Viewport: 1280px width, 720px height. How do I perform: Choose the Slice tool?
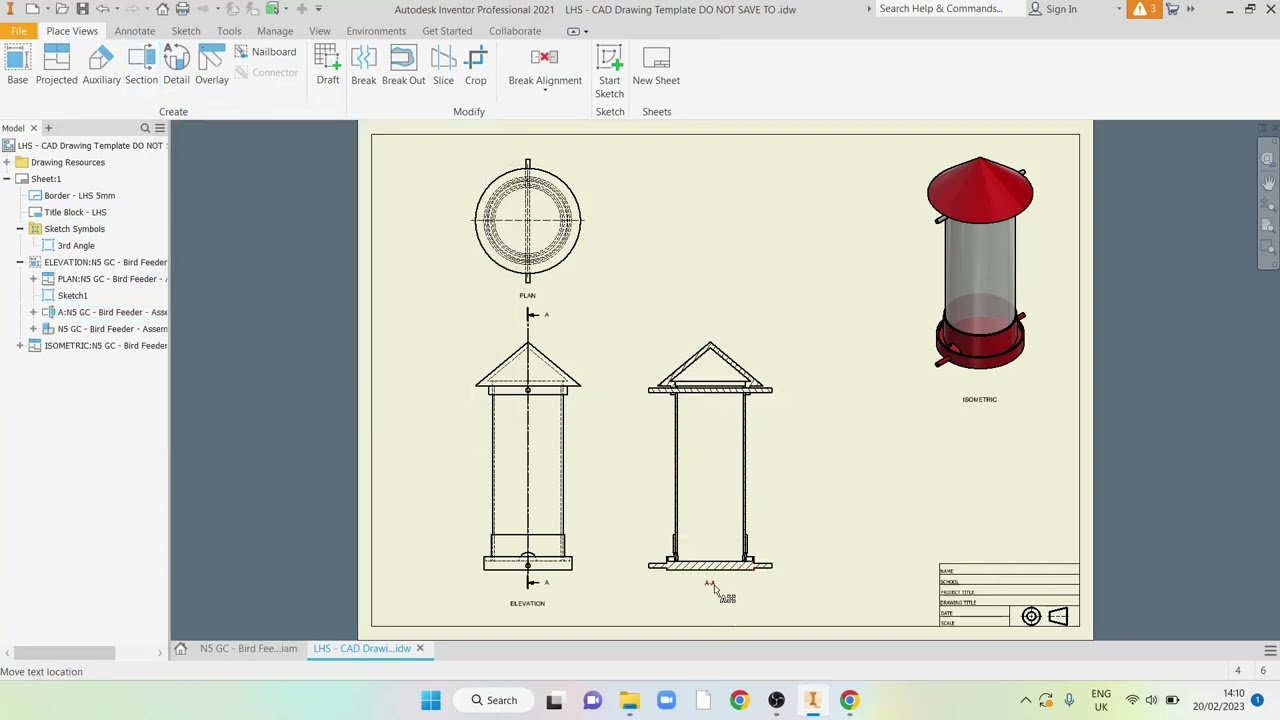[443, 66]
